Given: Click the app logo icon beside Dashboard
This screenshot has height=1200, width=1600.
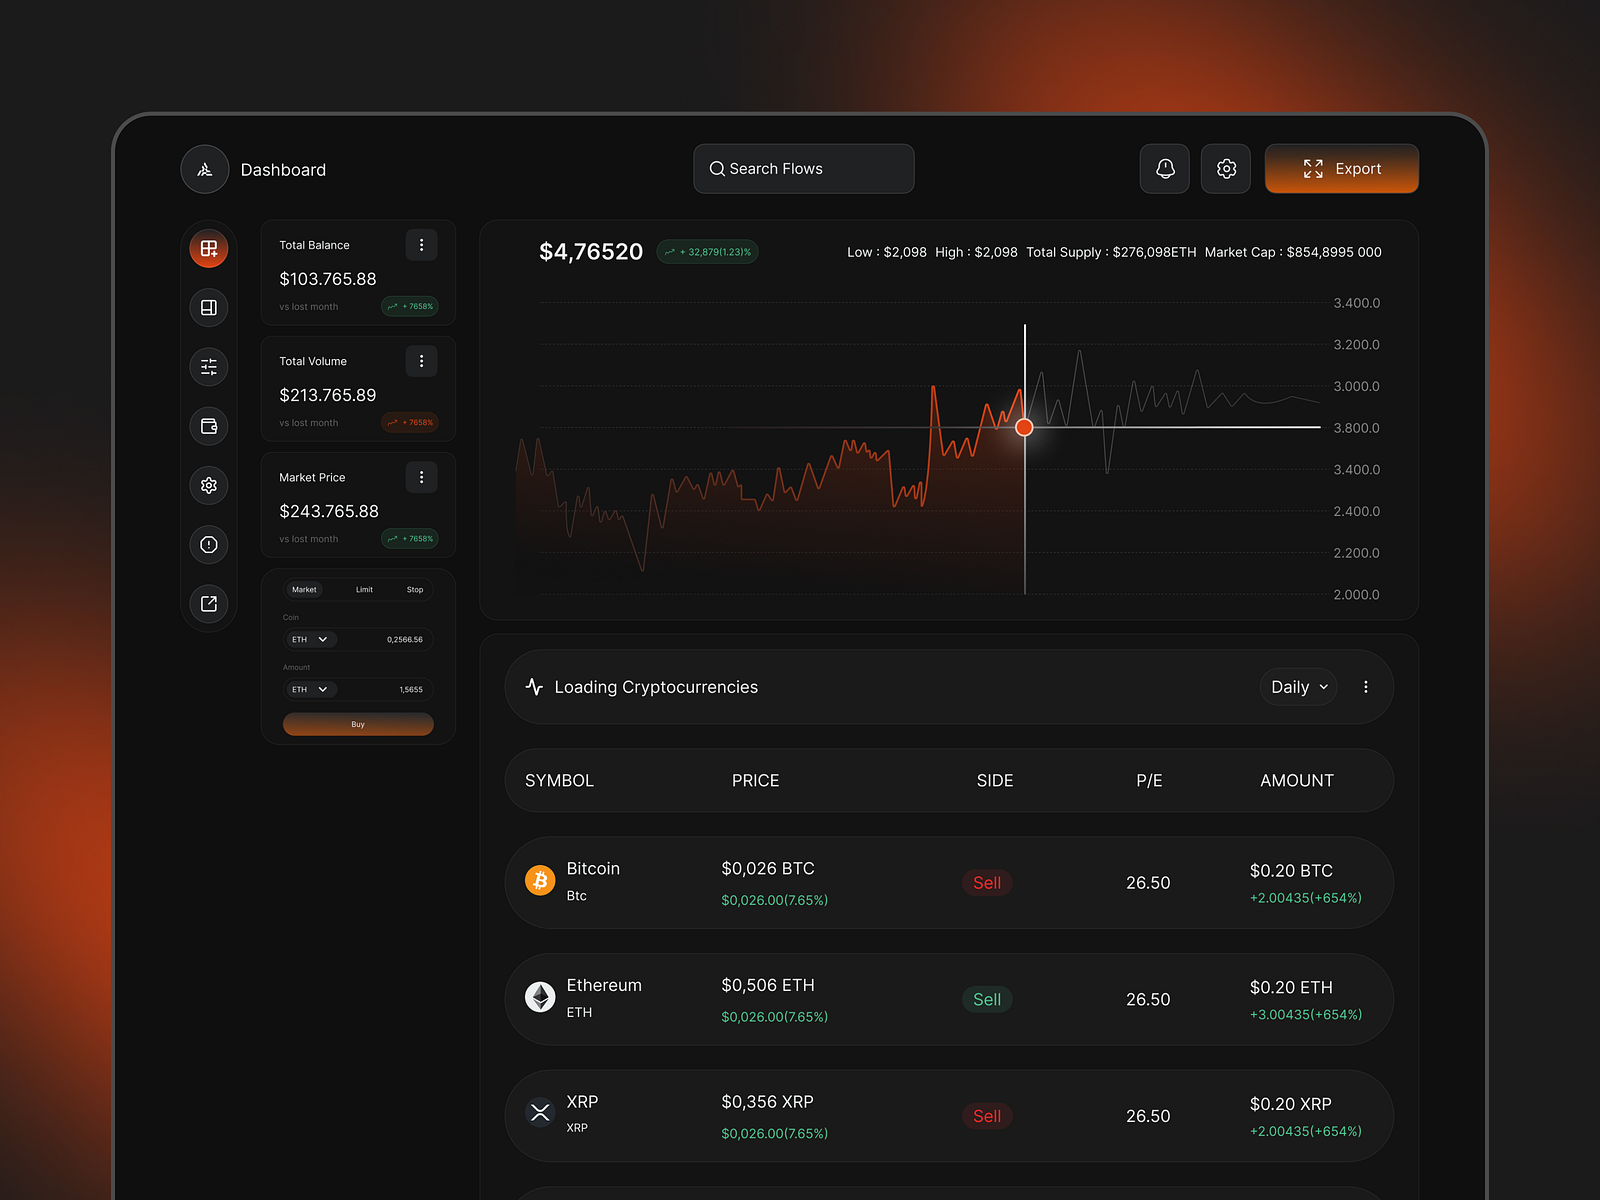Looking at the screenshot, I should (205, 169).
